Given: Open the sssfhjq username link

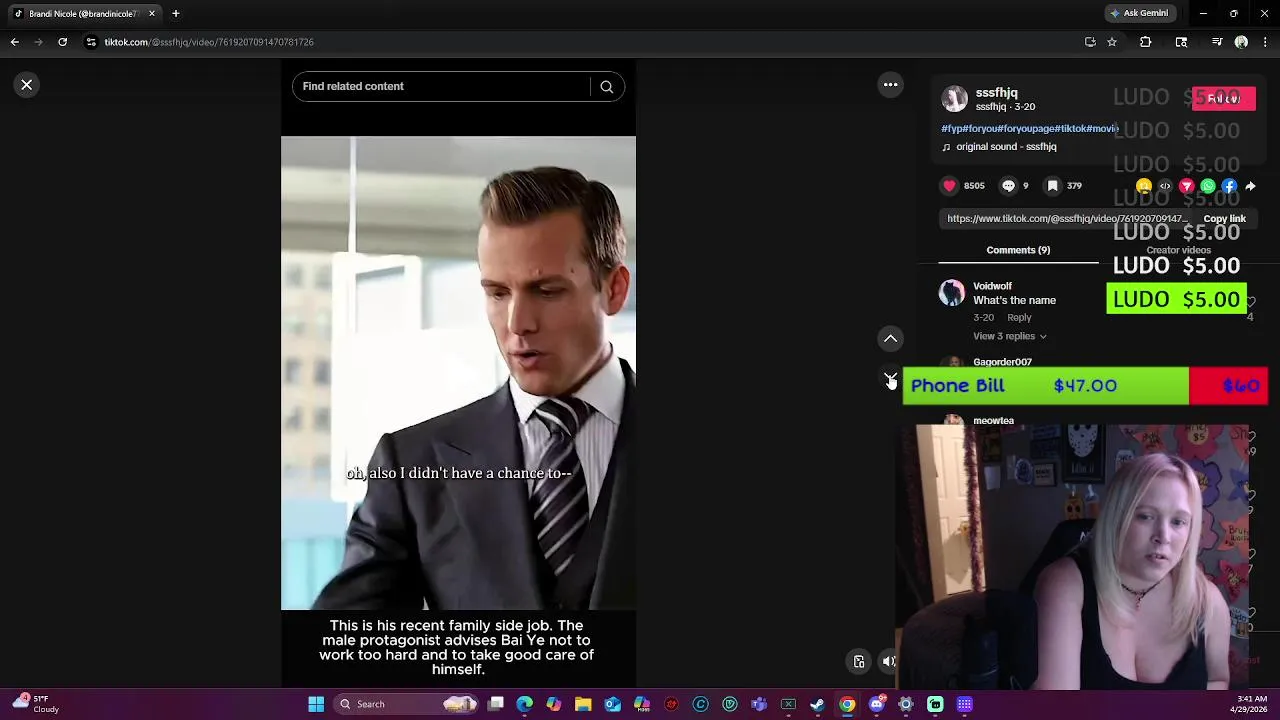Looking at the screenshot, I should click(996, 93).
